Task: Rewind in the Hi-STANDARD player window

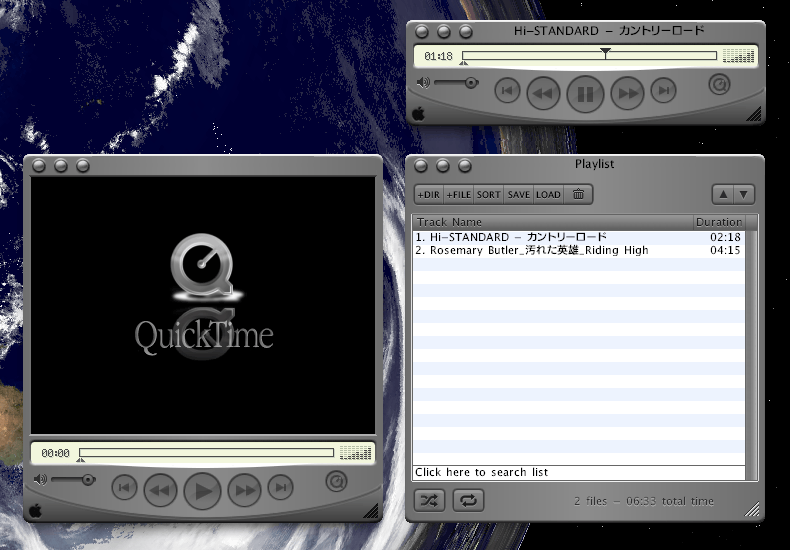Action: [x=543, y=94]
